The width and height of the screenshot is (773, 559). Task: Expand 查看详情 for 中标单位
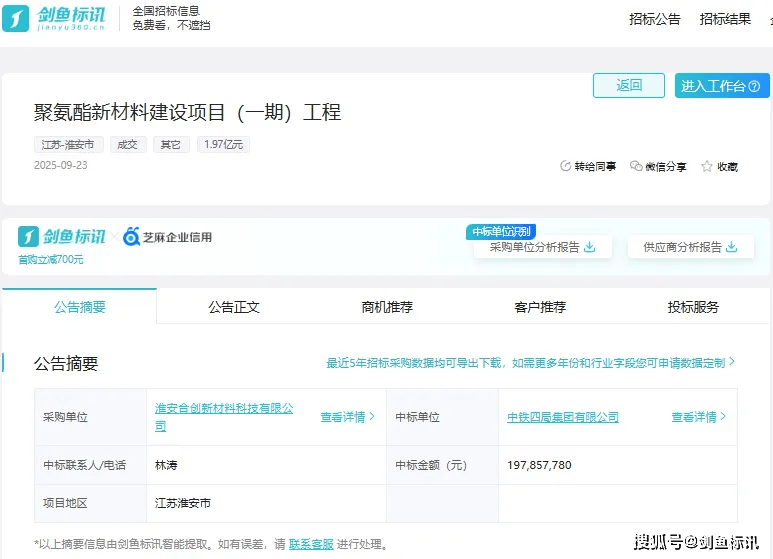coord(699,417)
